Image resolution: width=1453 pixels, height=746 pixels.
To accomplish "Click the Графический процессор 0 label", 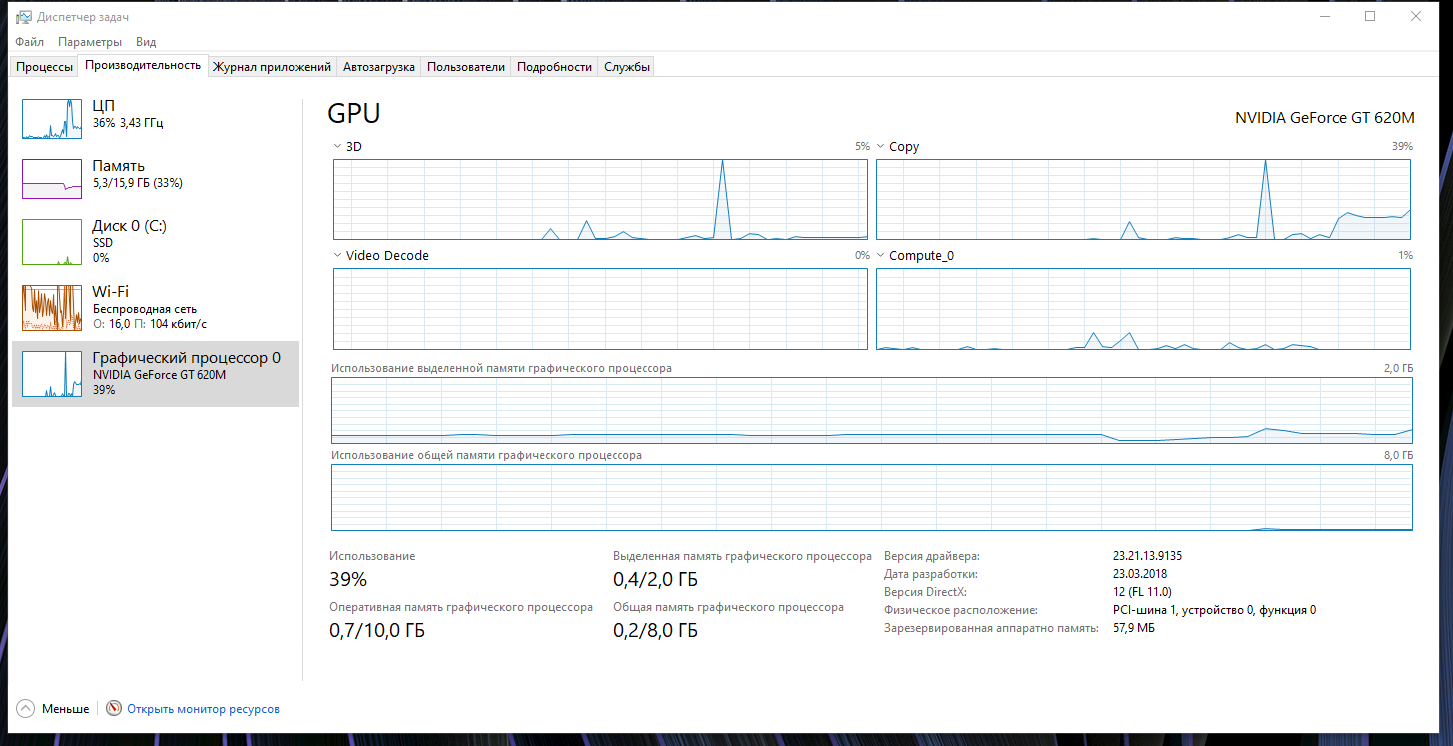I will [x=187, y=358].
